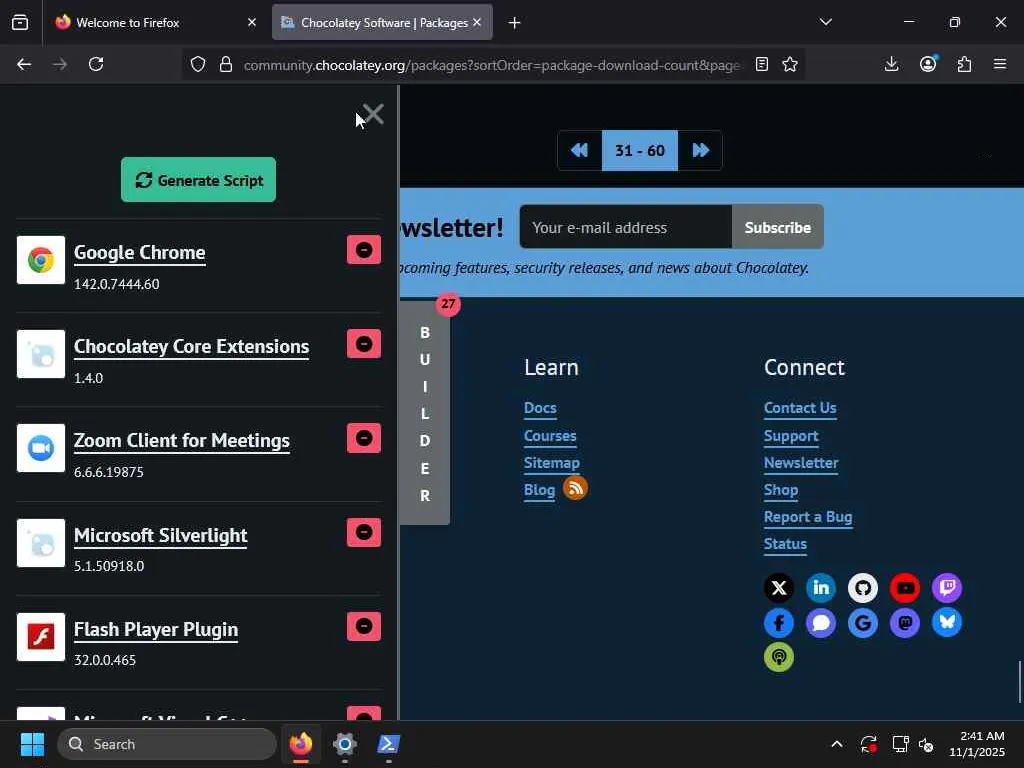
Task: Open the Google Chrome package link
Action: [140, 252]
